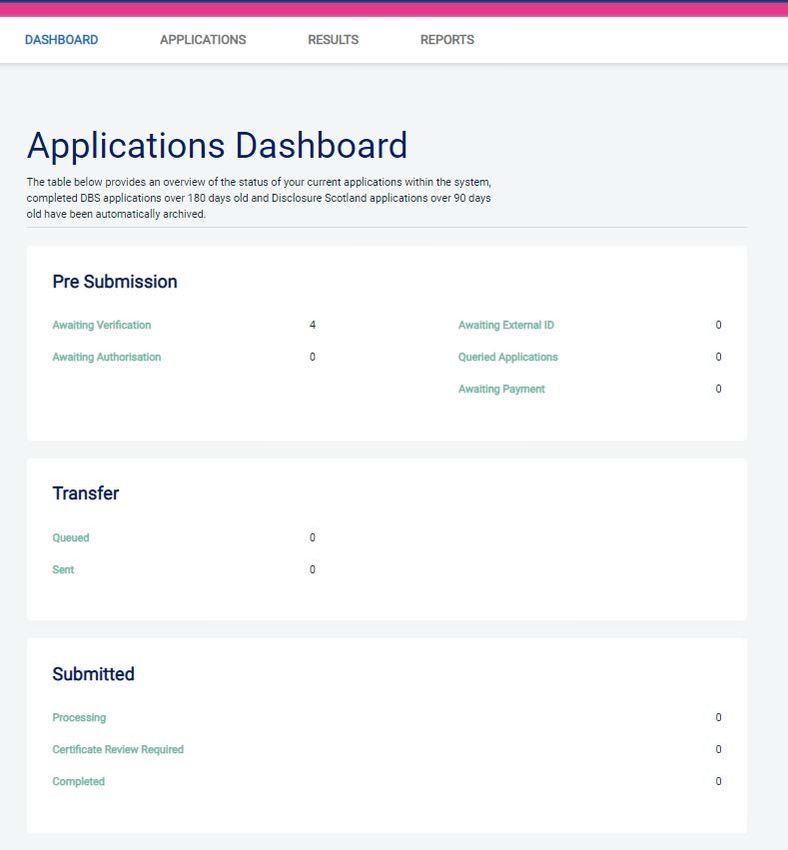Click the Completed count value
Screen dimensions: 788x850
pos(719,781)
